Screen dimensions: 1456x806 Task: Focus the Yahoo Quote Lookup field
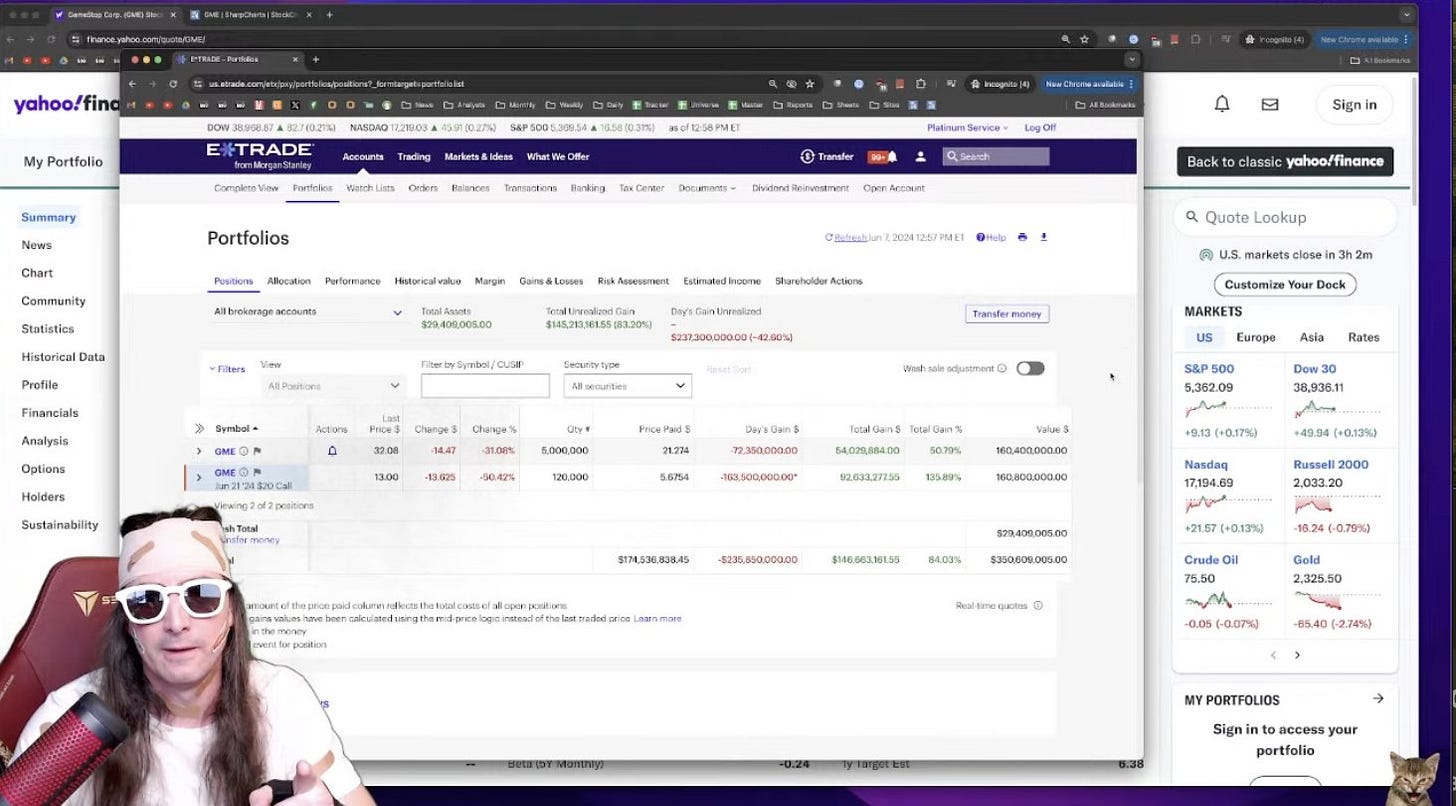coord(1285,217)
